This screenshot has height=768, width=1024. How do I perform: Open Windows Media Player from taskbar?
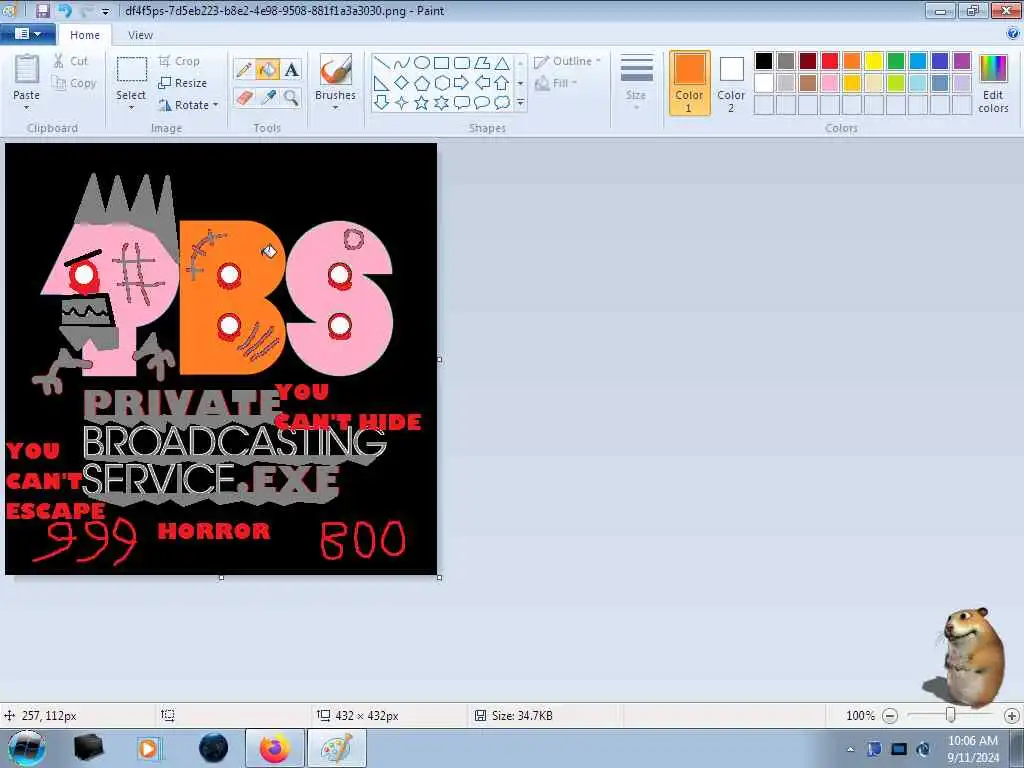tap(148, 748)
